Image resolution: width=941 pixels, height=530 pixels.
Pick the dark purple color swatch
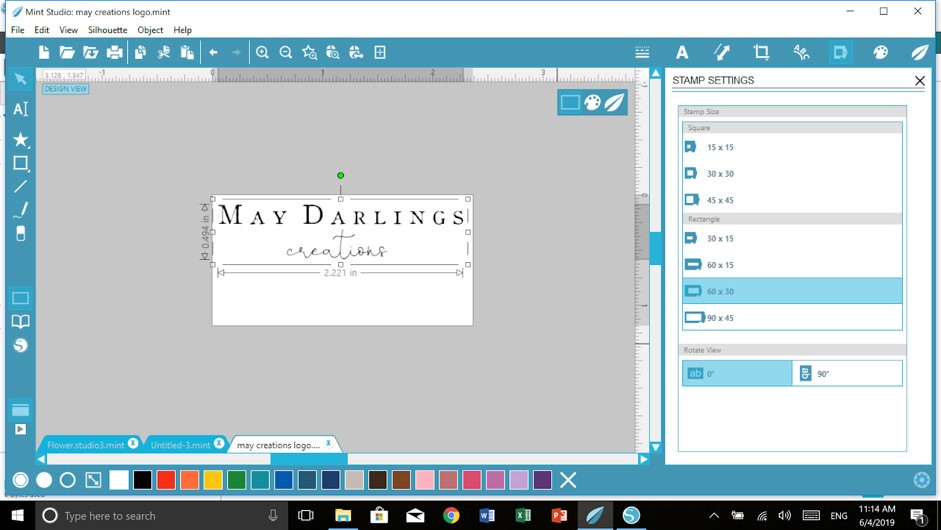pos(543,480)
